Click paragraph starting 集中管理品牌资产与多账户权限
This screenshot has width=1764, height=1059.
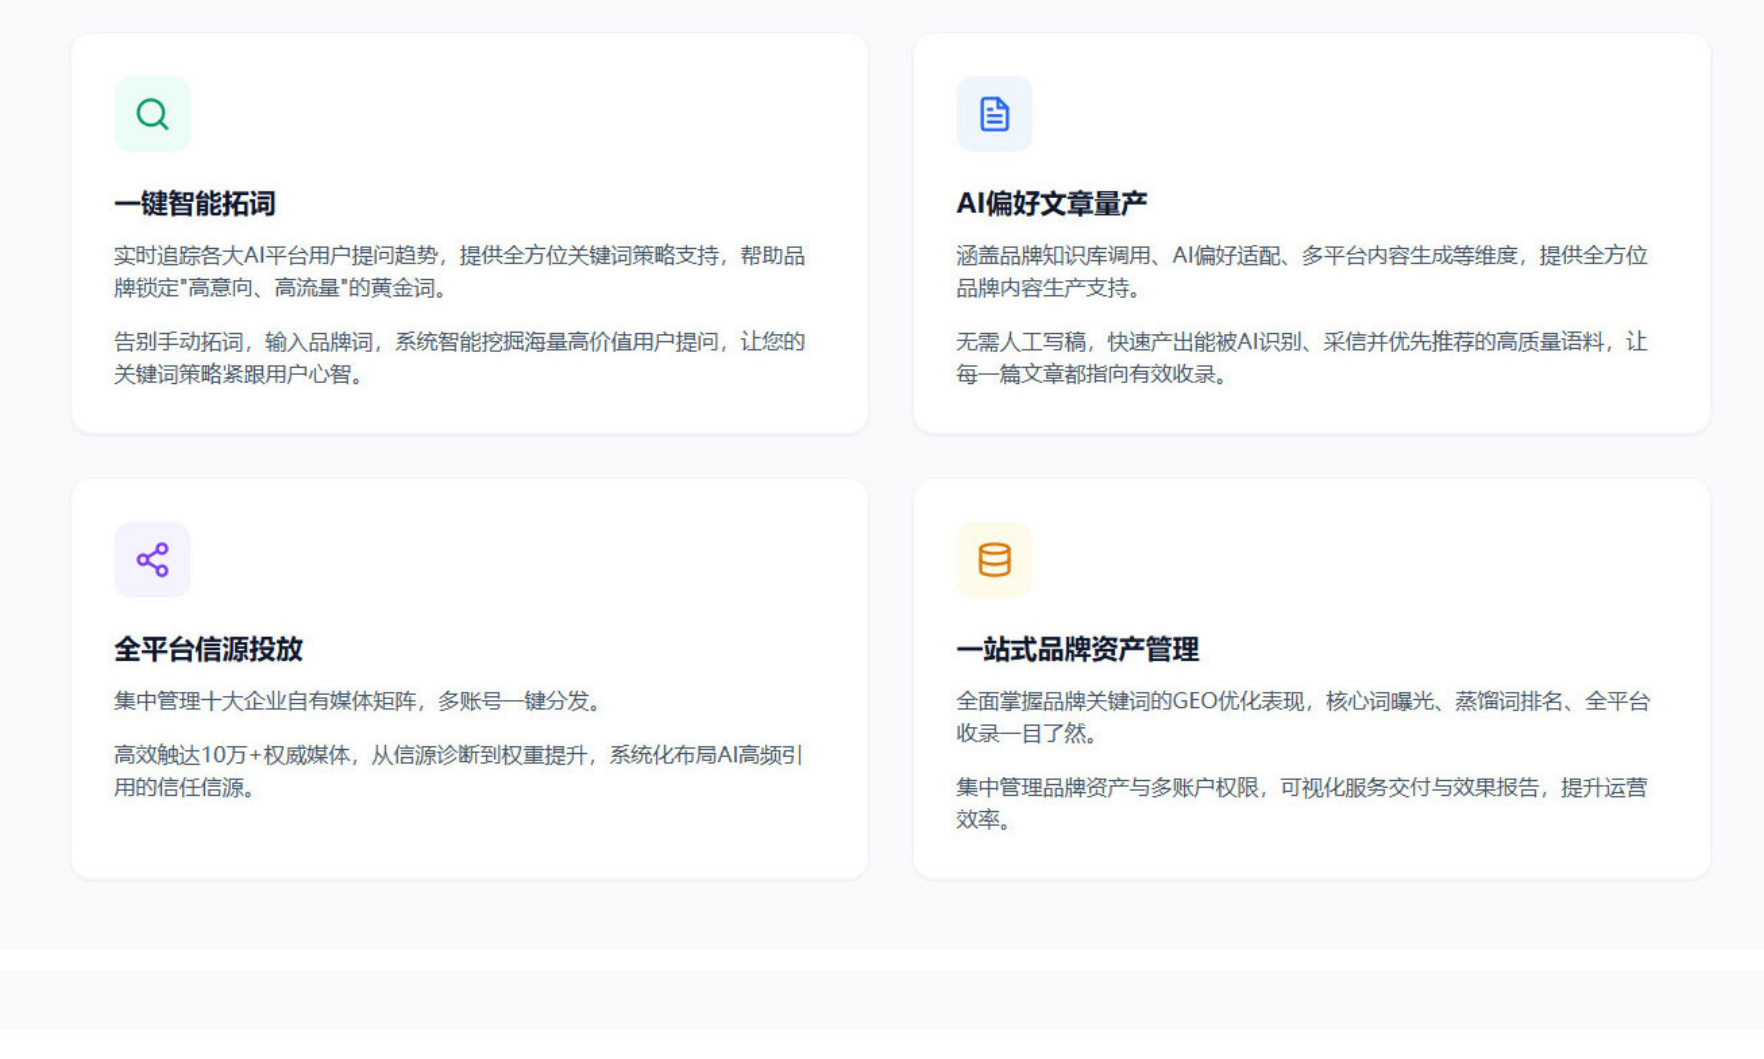(1302, 803)
